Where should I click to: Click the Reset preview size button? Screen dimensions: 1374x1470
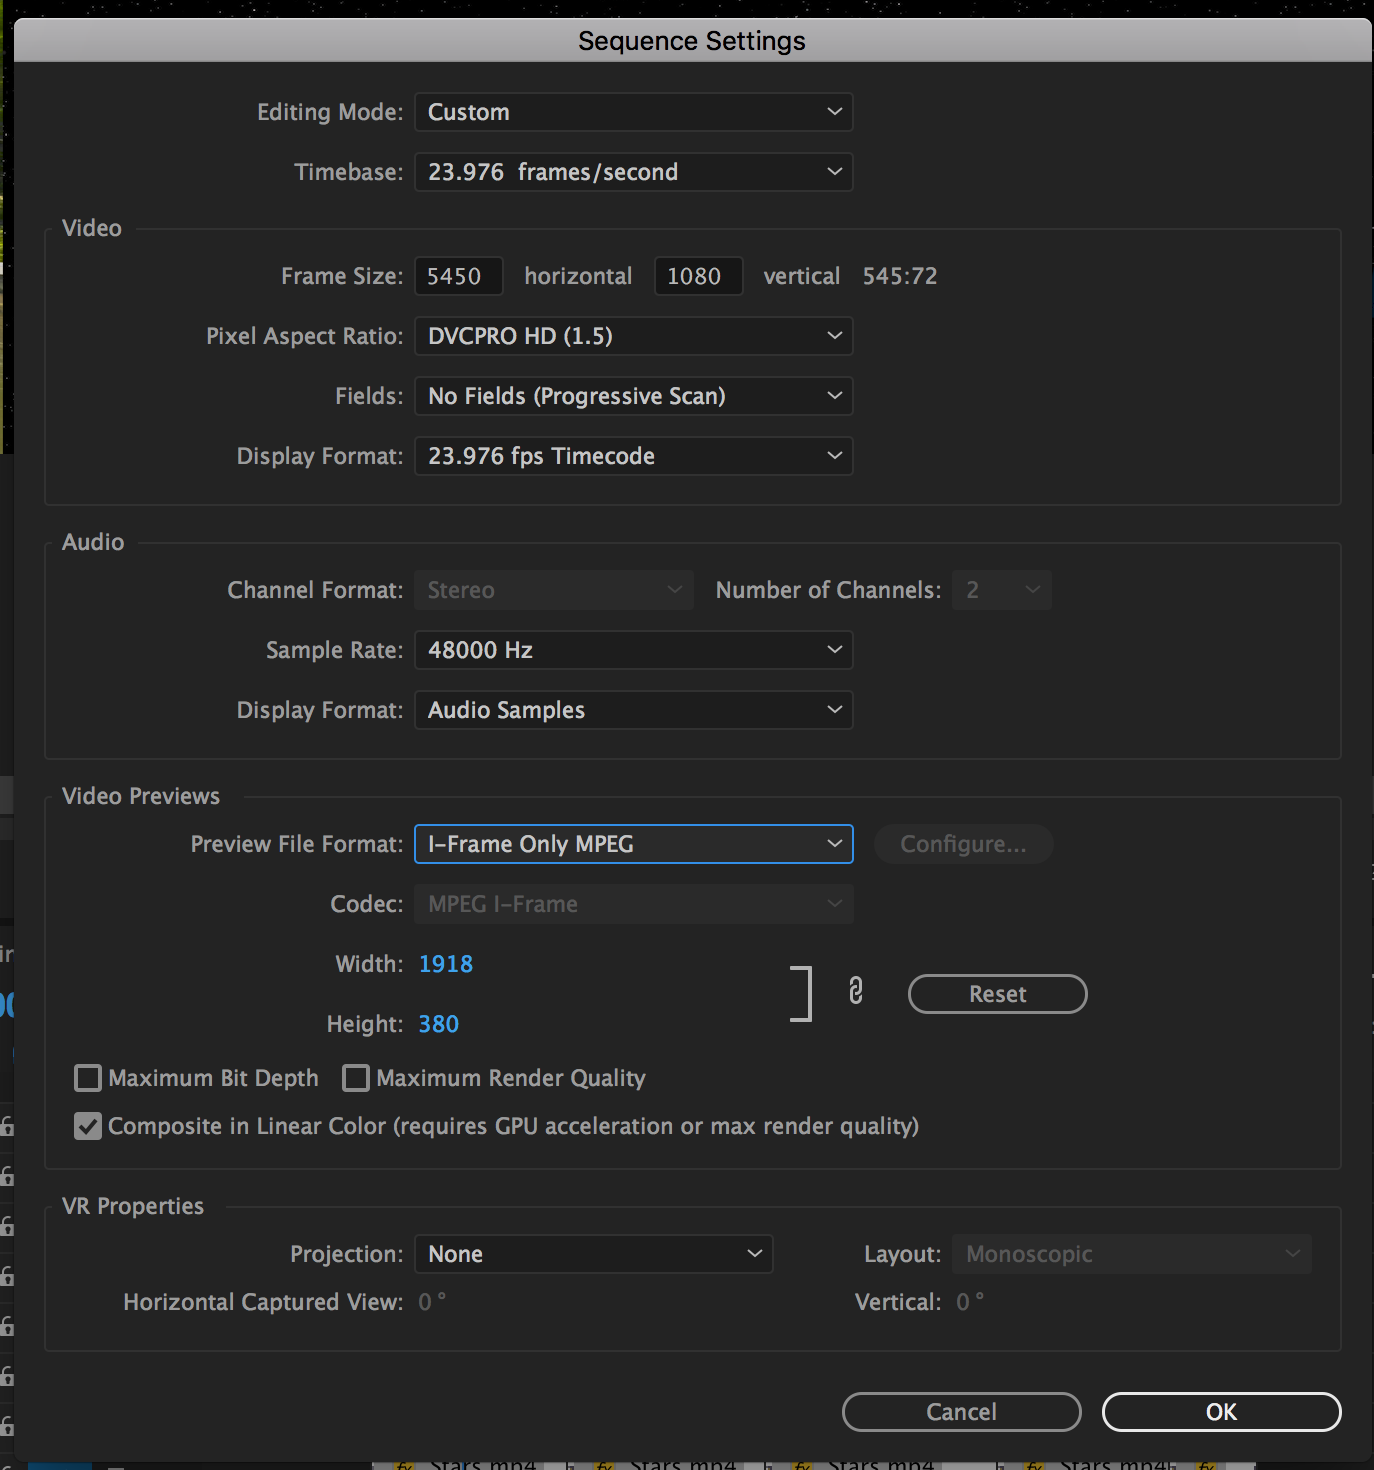997,994
